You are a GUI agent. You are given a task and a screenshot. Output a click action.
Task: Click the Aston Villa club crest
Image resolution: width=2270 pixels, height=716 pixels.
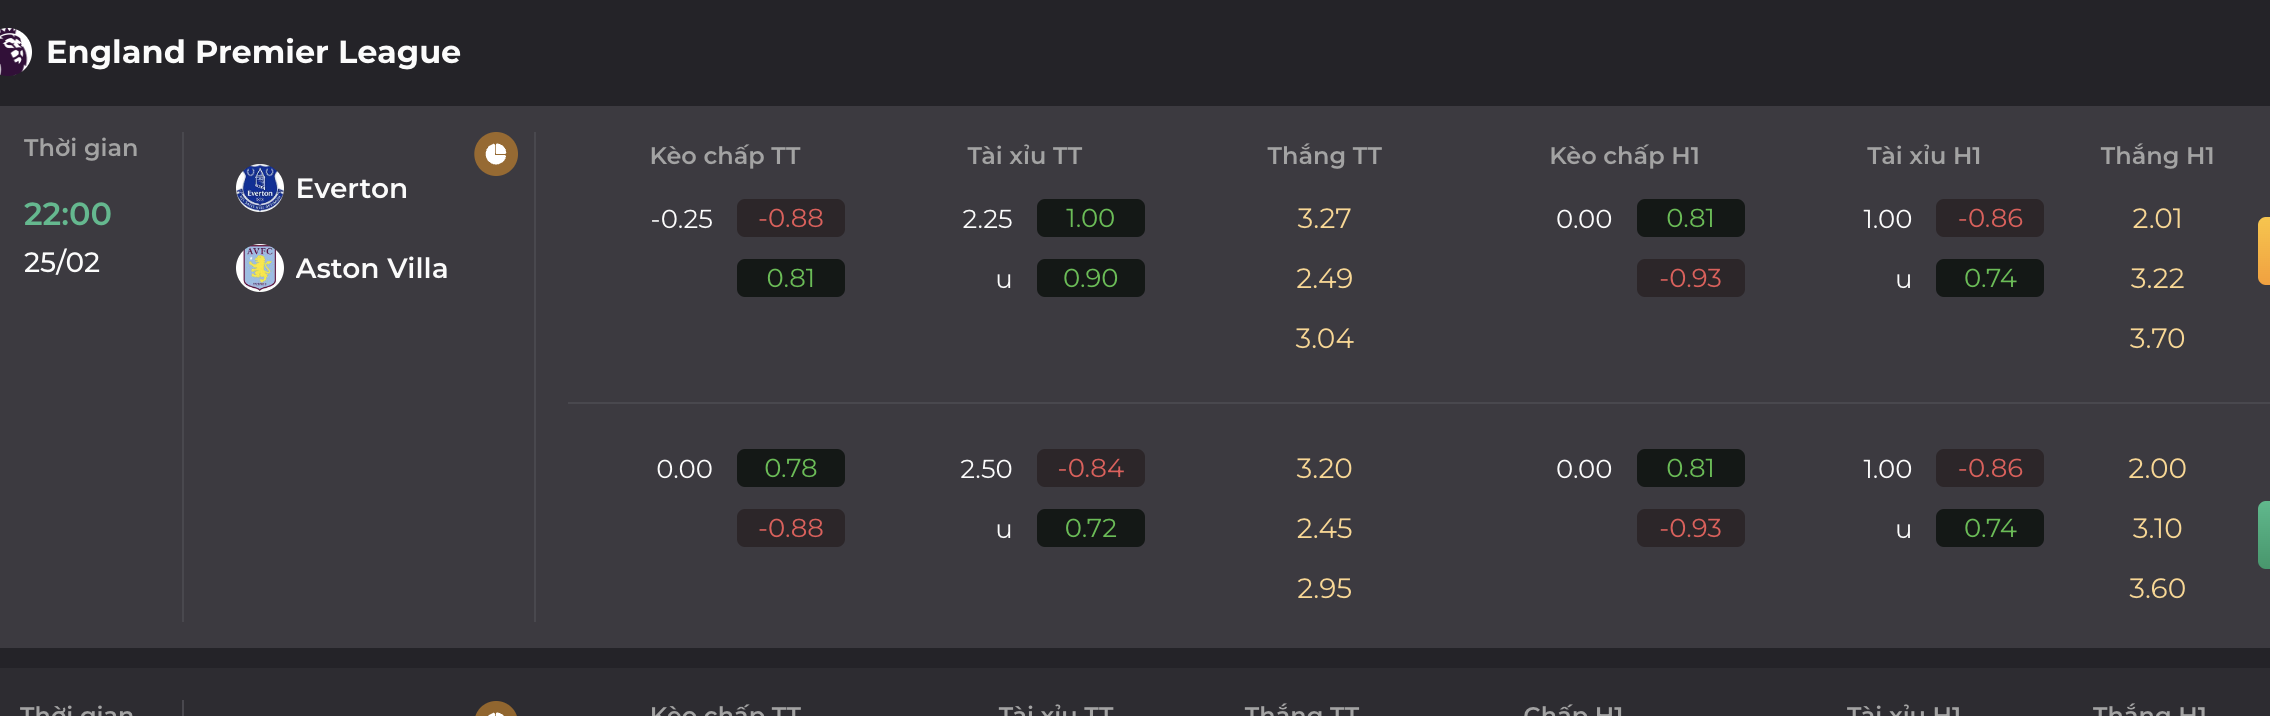coord(260,268)
